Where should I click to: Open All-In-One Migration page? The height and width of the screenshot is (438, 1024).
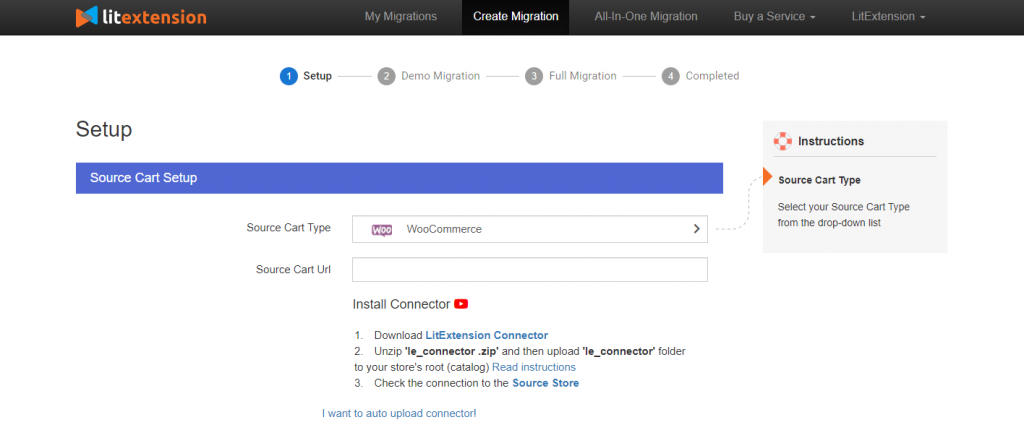pyautogui.click(x=645, y=17)
